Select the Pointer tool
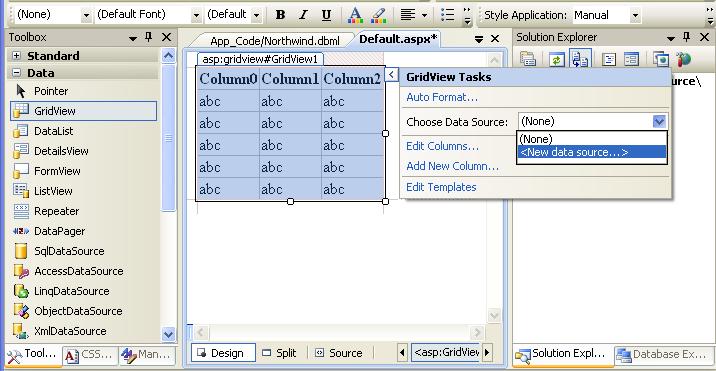The image size is (716, 371). [x=83, y=91]
